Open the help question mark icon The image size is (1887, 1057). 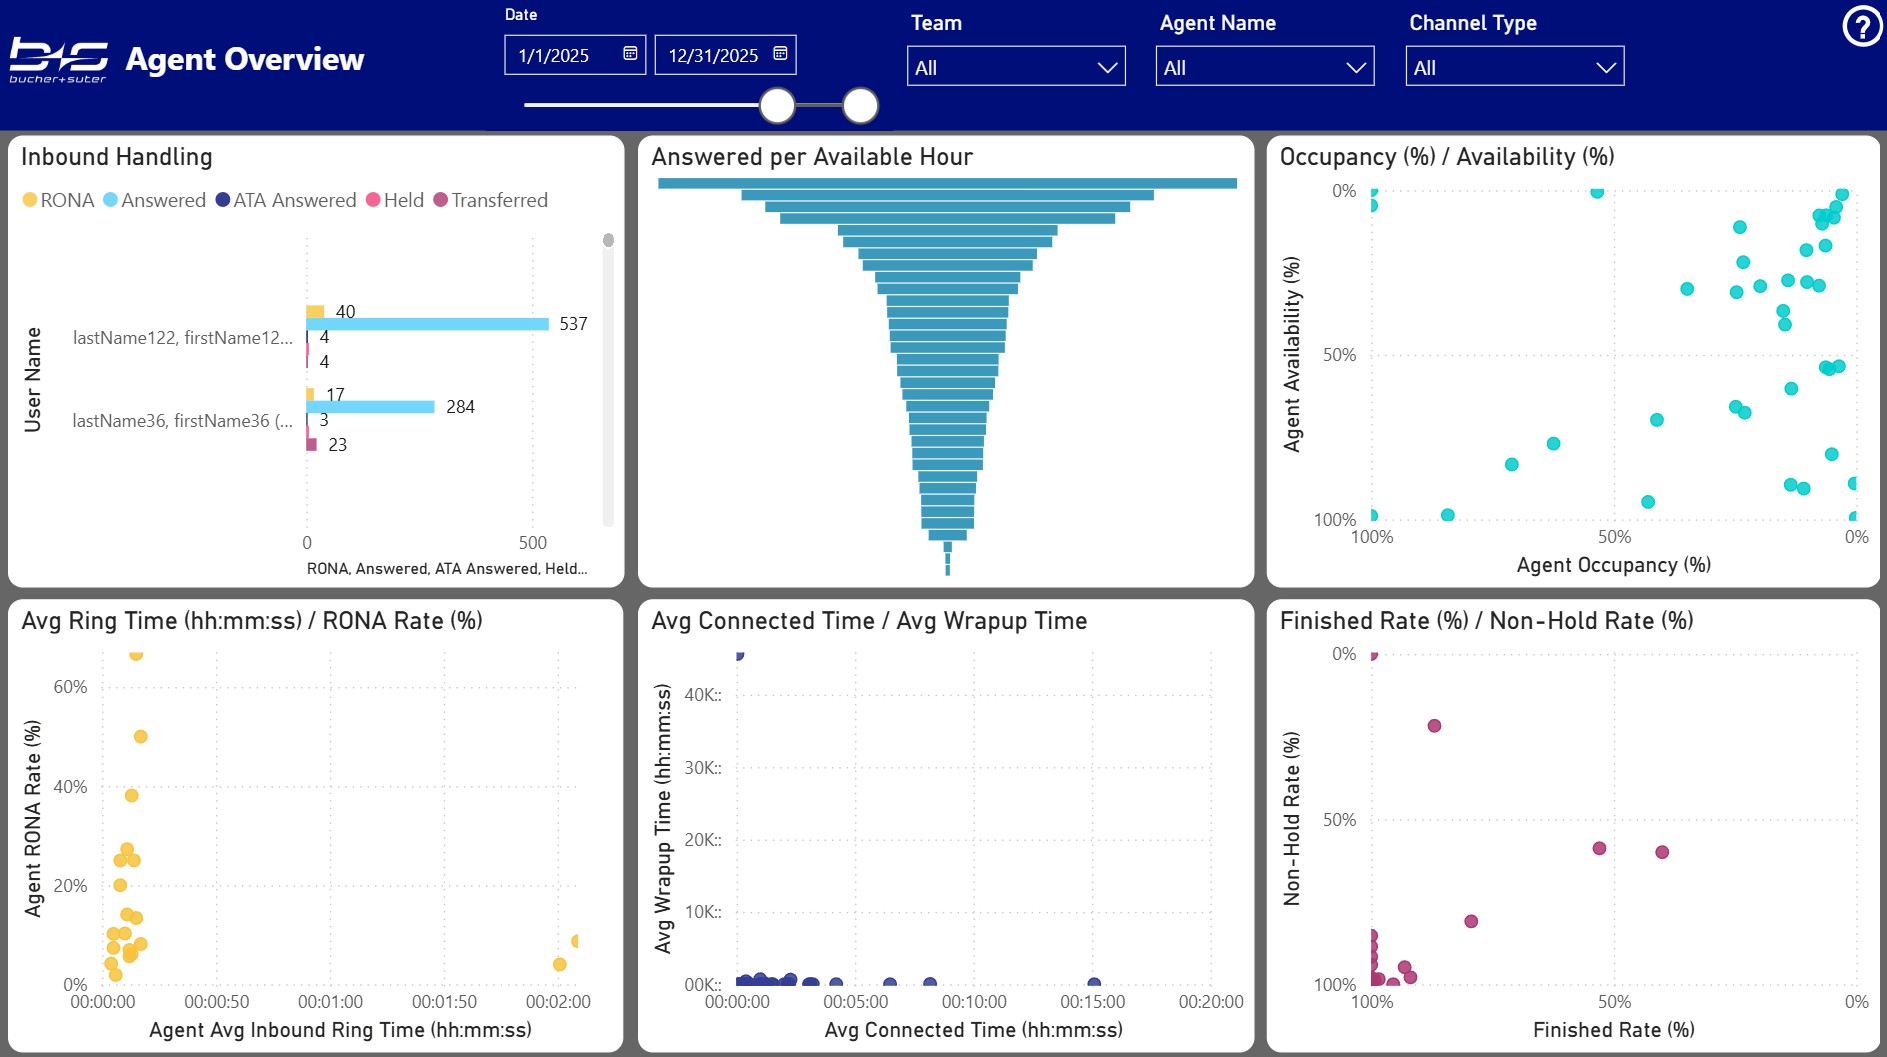click(x=1861, y=27)
